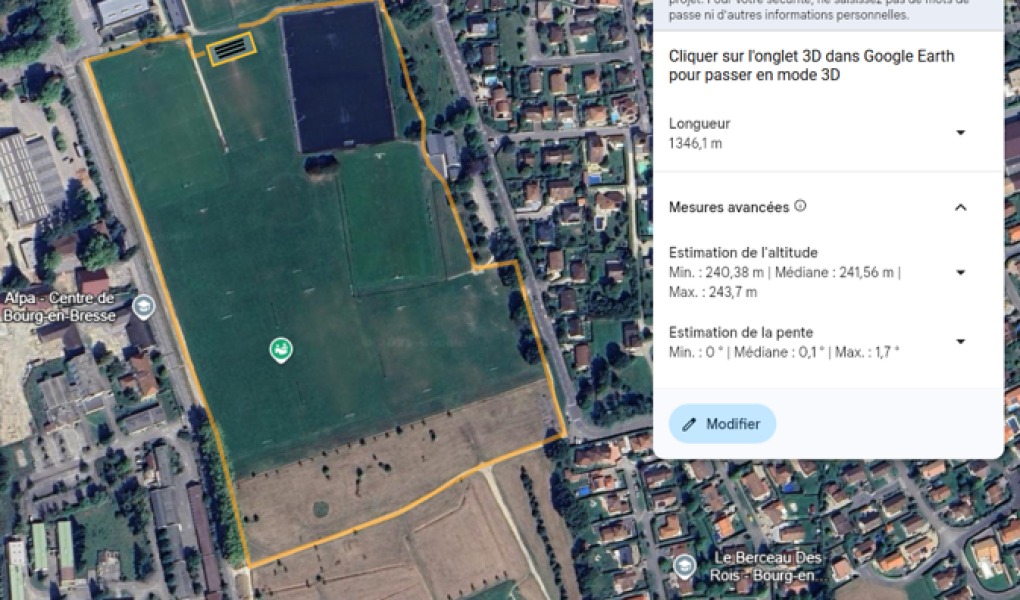Screen dimensions: 1020x600
Task: Select the small yellow striped rectangle shape
Action: click(x=231, y=49)
